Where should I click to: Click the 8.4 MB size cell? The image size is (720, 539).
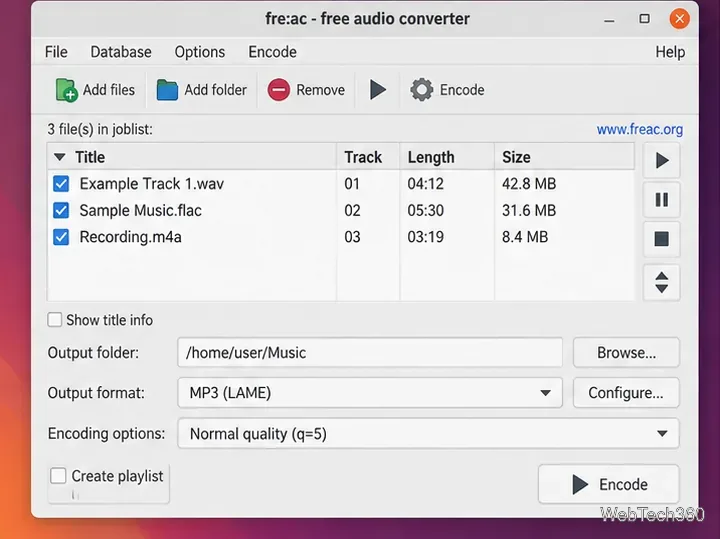click(525, 237)
